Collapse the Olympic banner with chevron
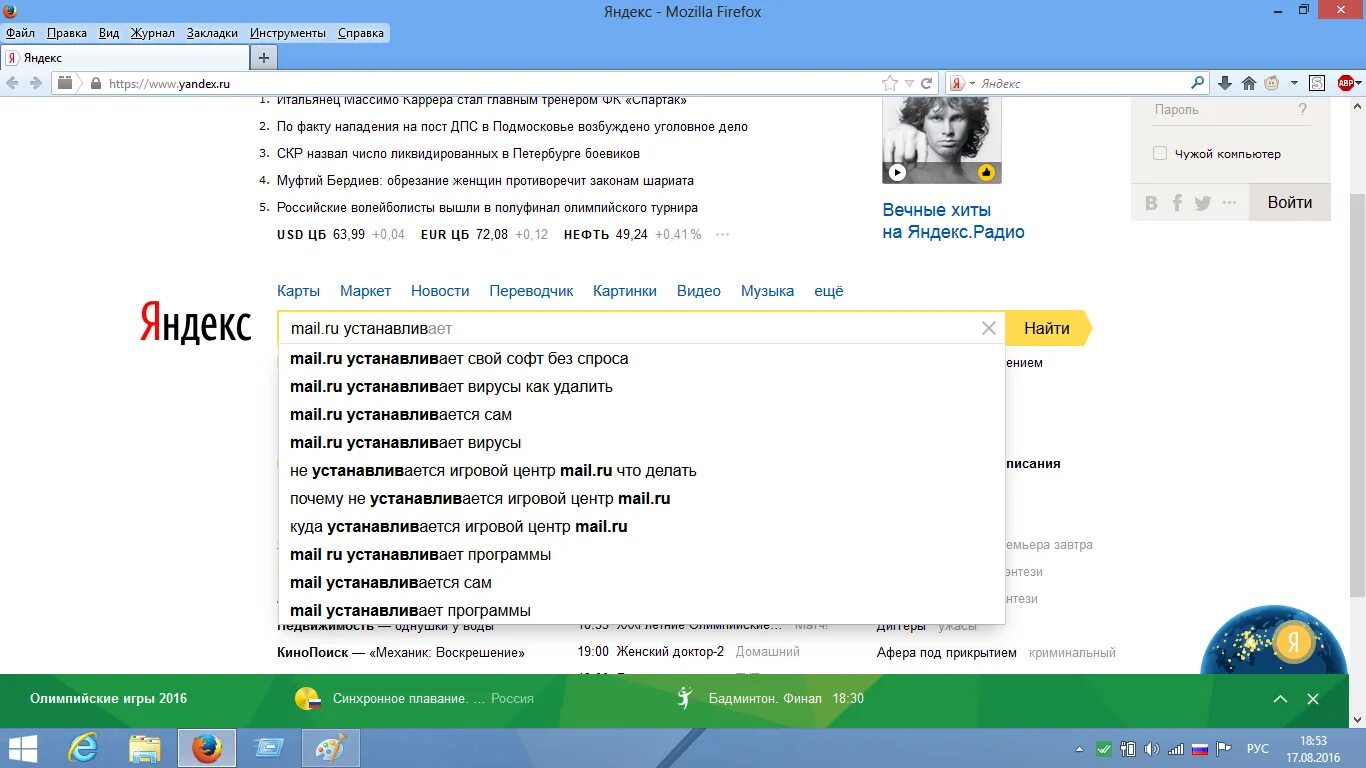1366x768 pixels. coord(1280,699)
